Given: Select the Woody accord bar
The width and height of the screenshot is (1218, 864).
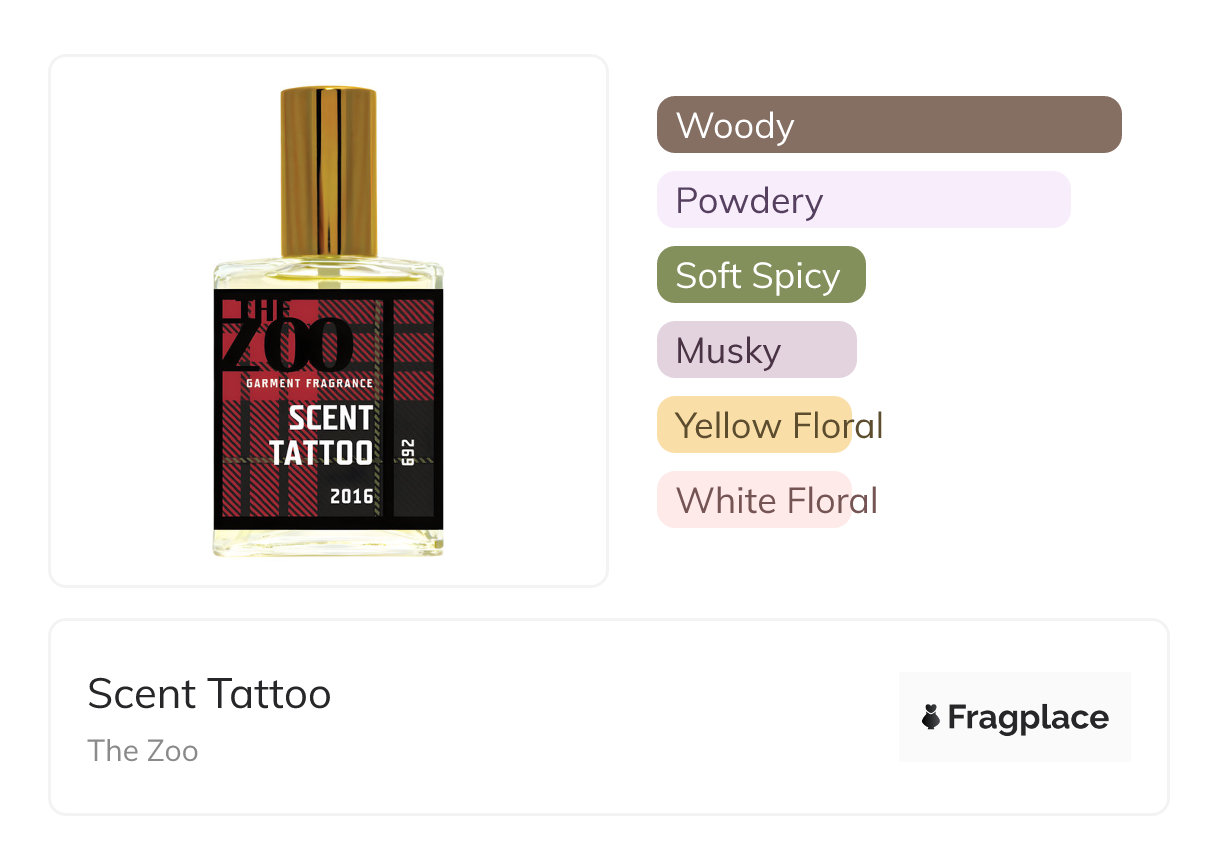Looking at the screenshot, I should tap(888, 125).
